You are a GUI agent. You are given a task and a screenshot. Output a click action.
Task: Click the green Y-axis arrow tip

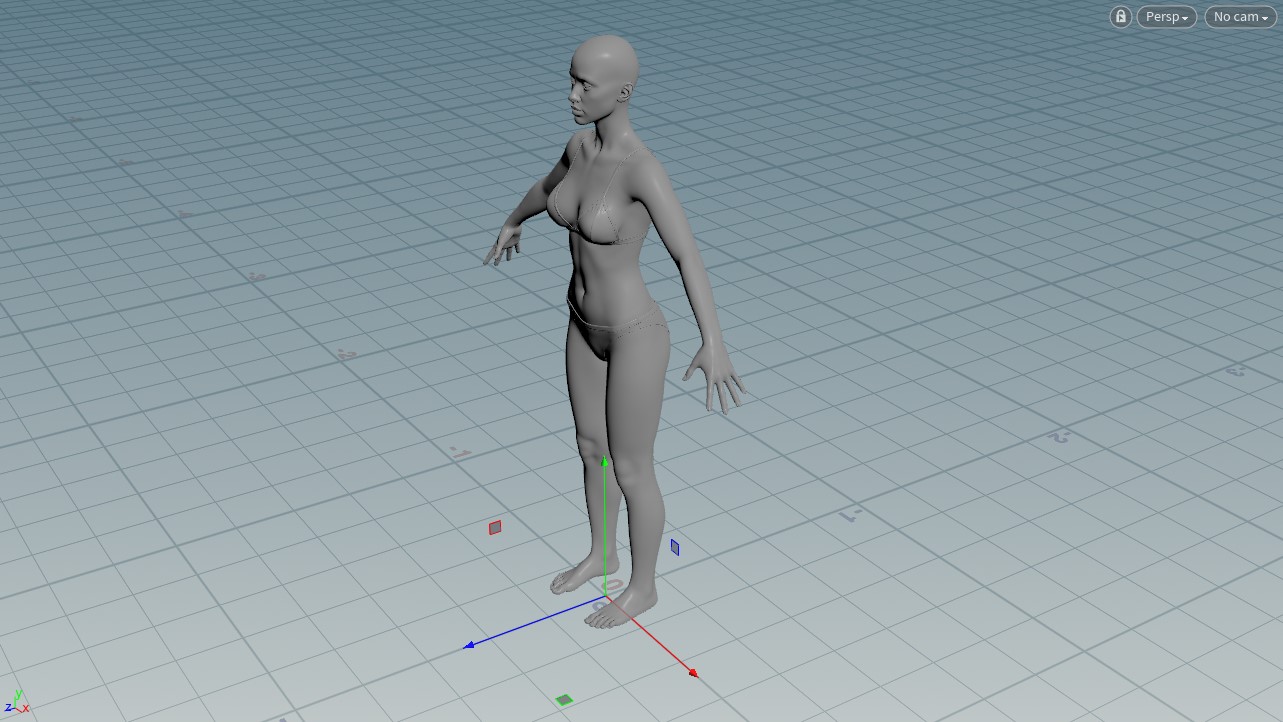coord(604,462)
